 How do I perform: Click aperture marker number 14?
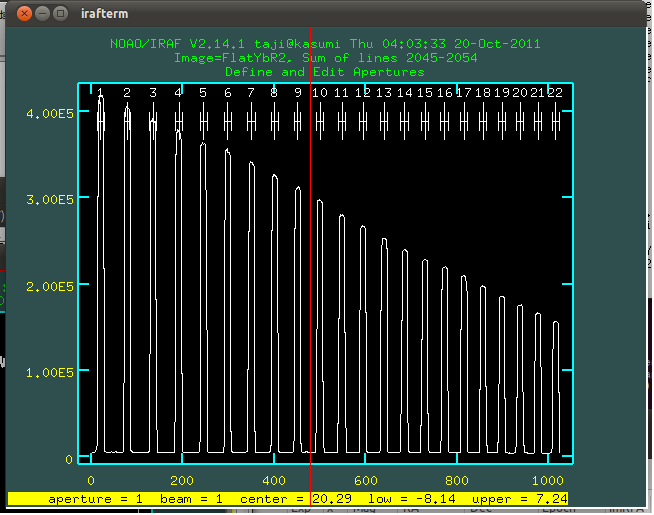[x=404, y=120]
